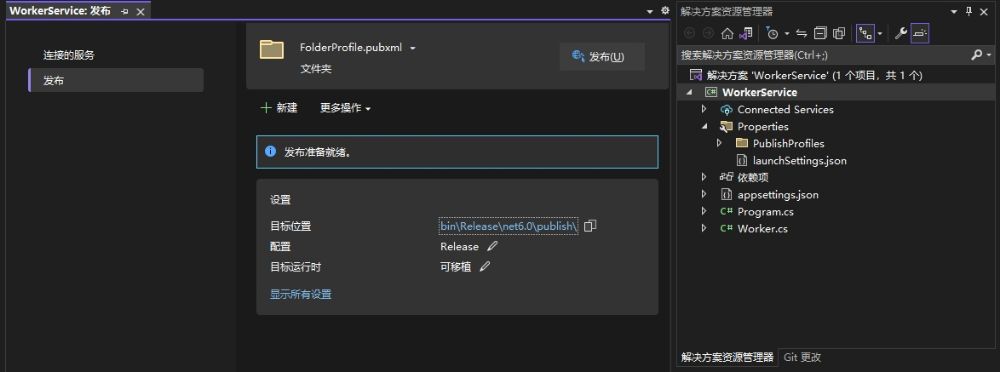Click the yellow publish folder icon
This screenshot has height=372, width=1000.
[272, 49]
